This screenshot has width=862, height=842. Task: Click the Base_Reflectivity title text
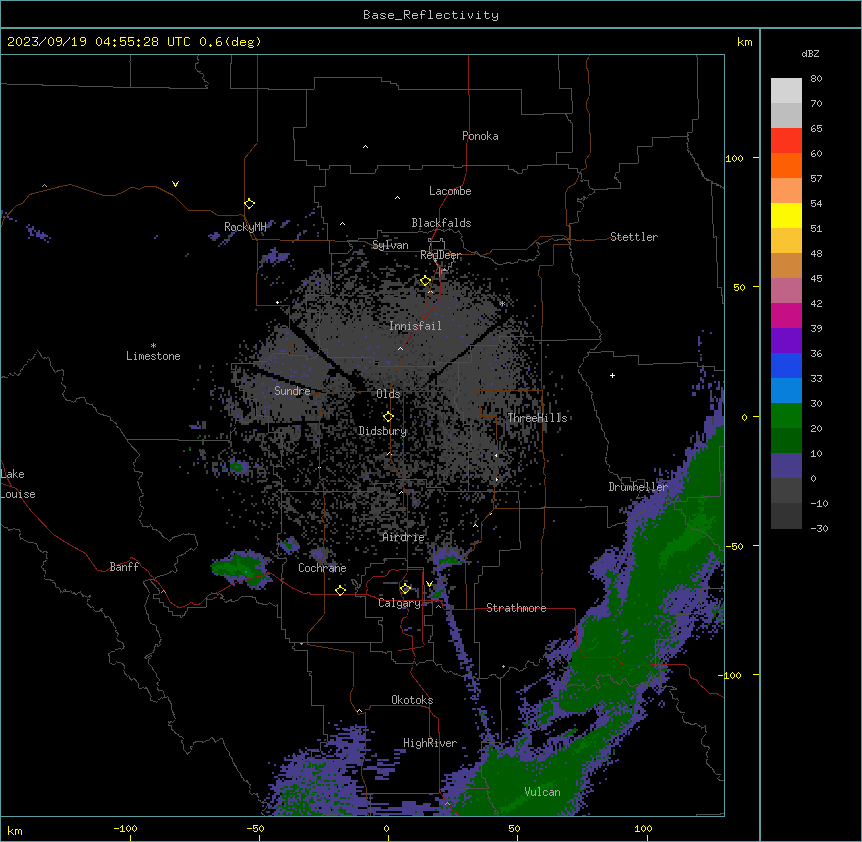(431, 15)
